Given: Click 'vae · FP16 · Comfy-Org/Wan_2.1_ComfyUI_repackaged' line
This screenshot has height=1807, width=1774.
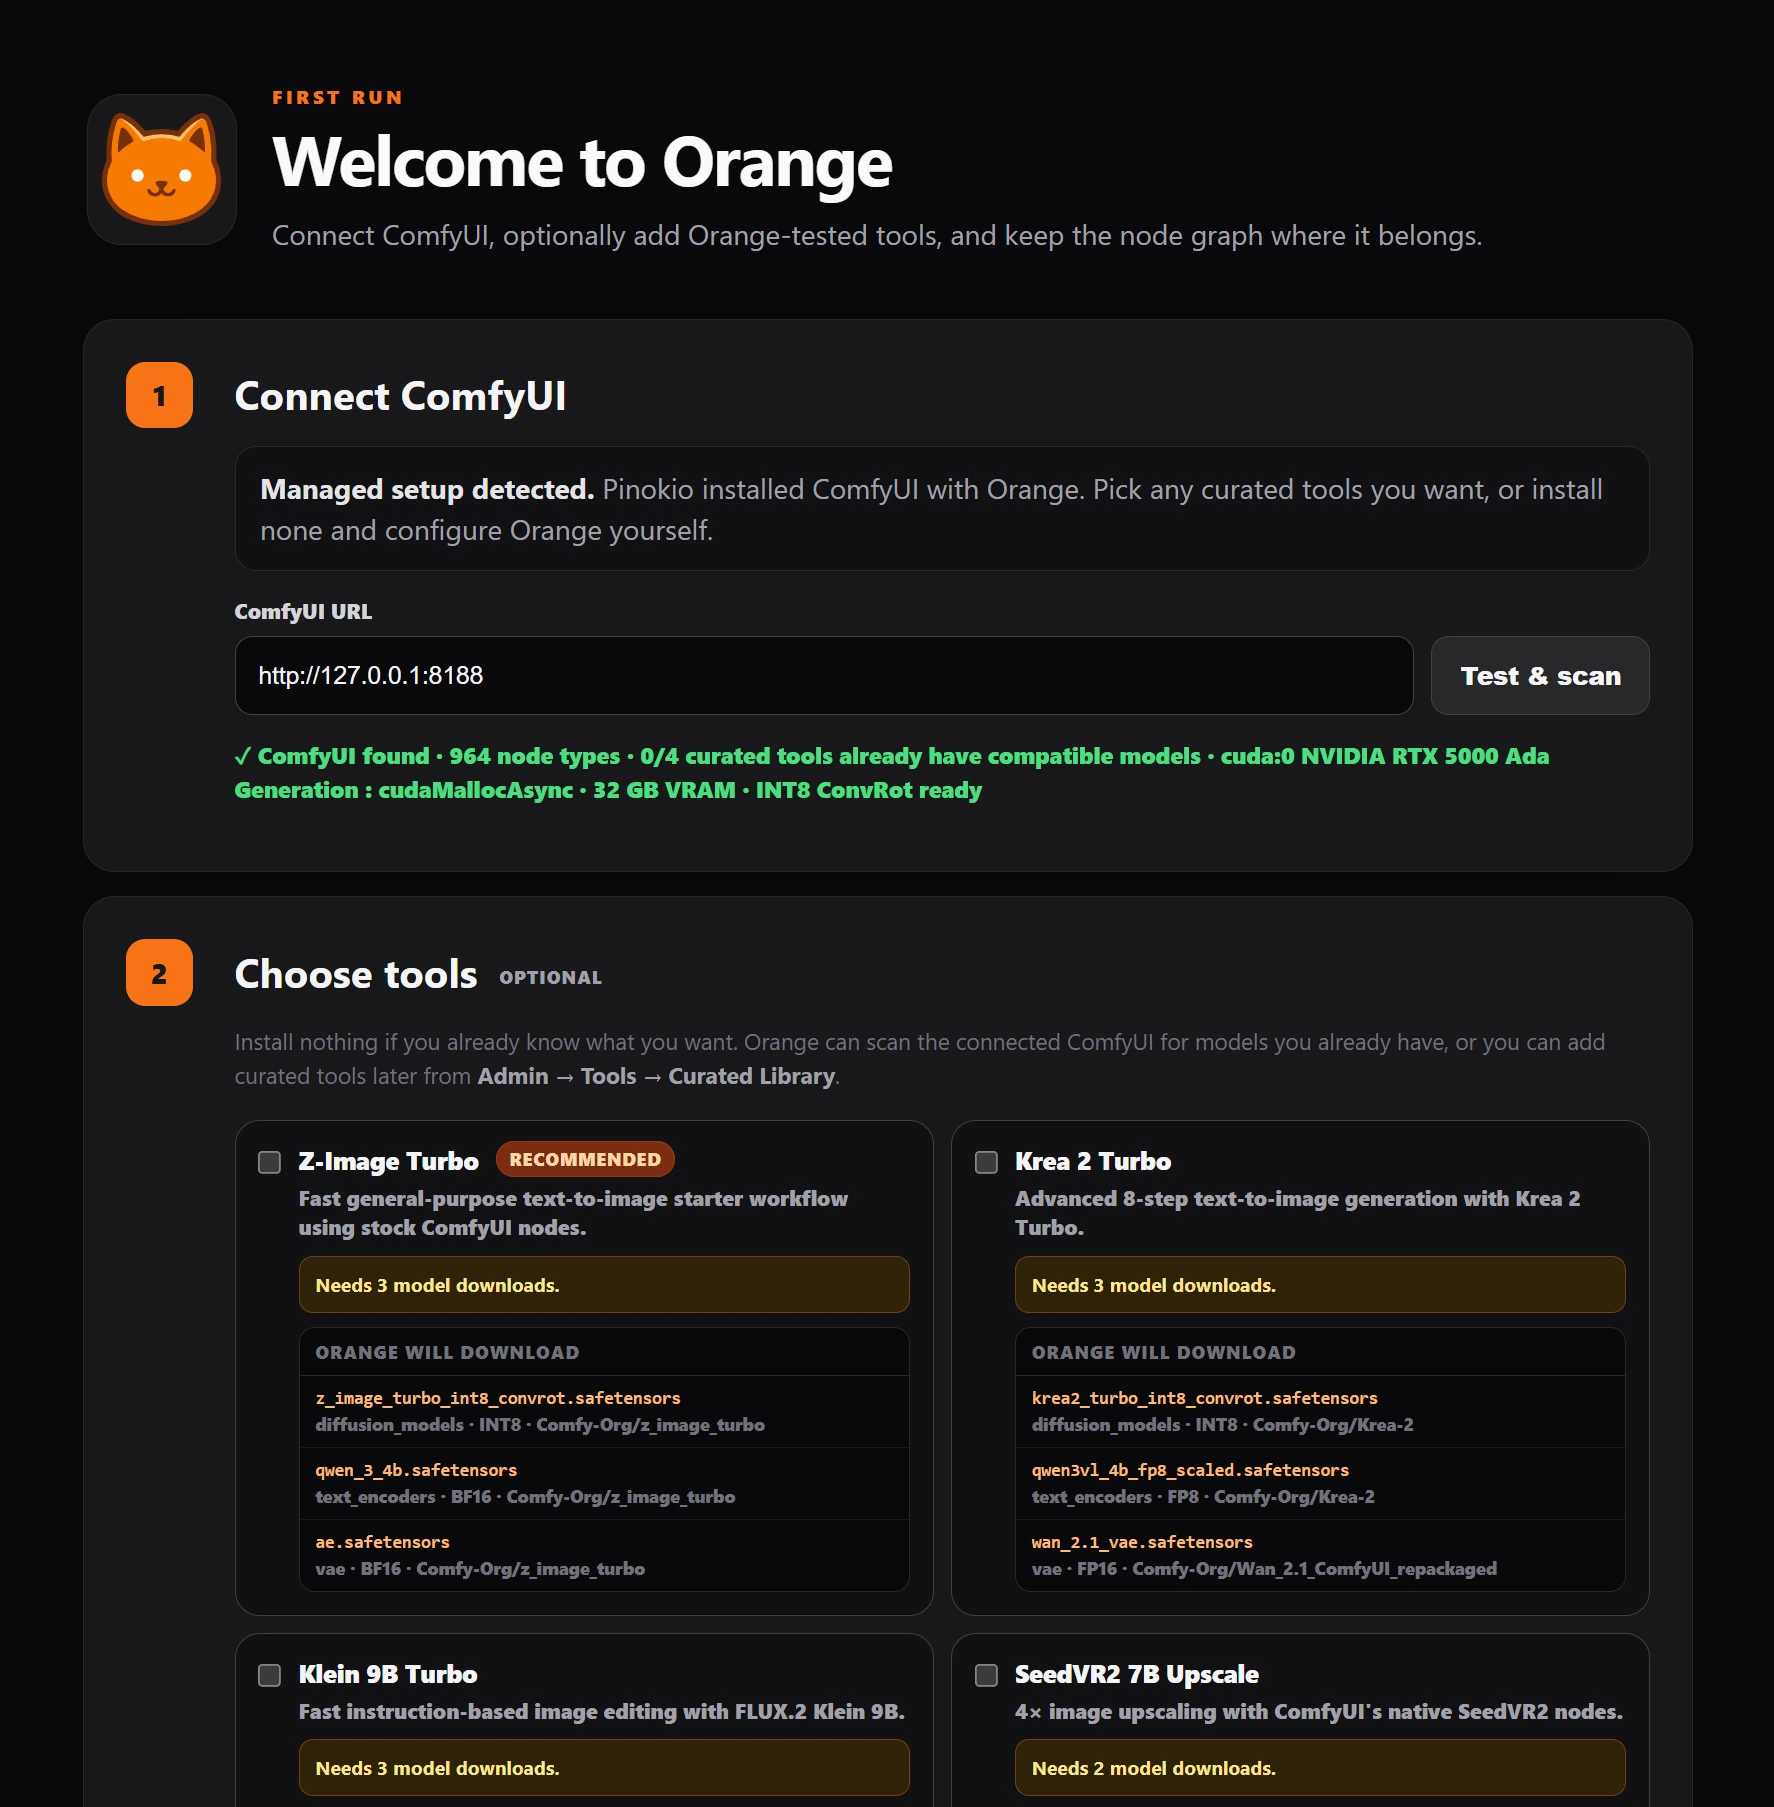Looking at the screenshot, I should pos(1264,1569).
